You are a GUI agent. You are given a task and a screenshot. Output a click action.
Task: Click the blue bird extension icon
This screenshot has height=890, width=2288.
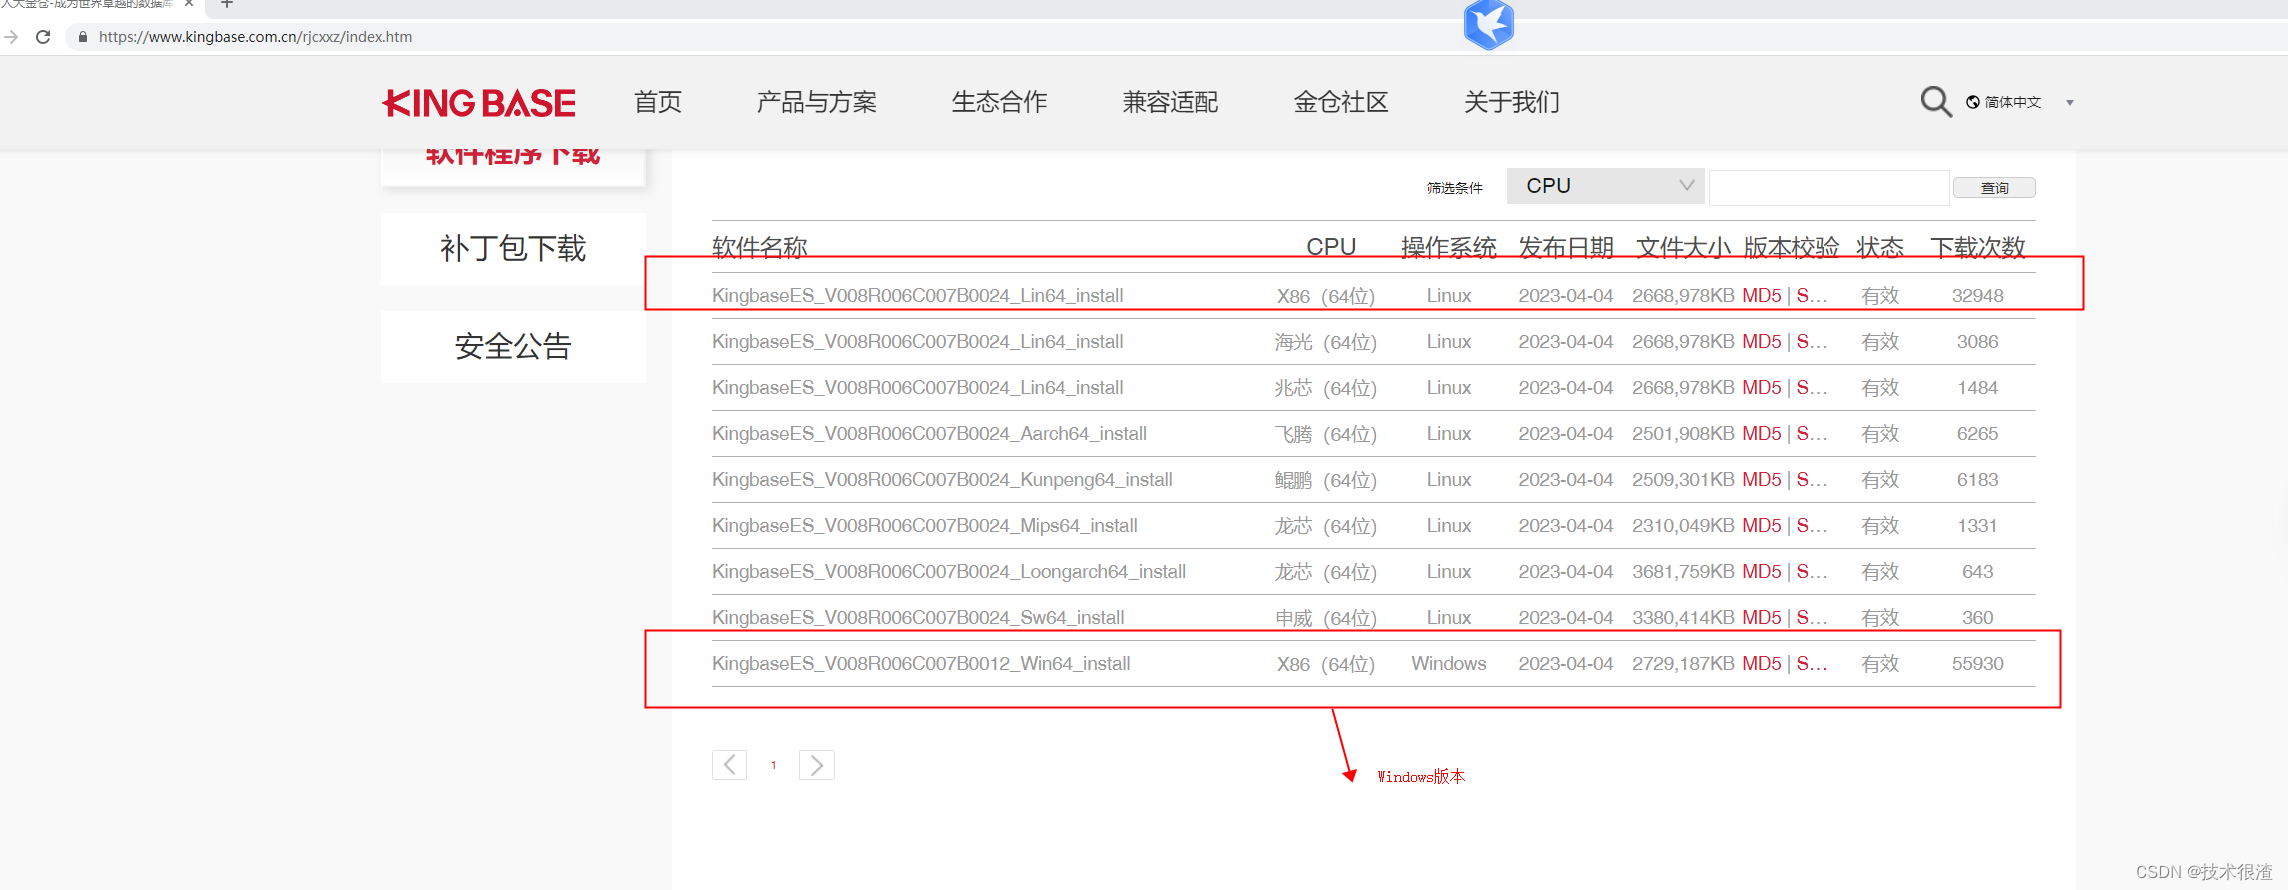click(1489, 24)
